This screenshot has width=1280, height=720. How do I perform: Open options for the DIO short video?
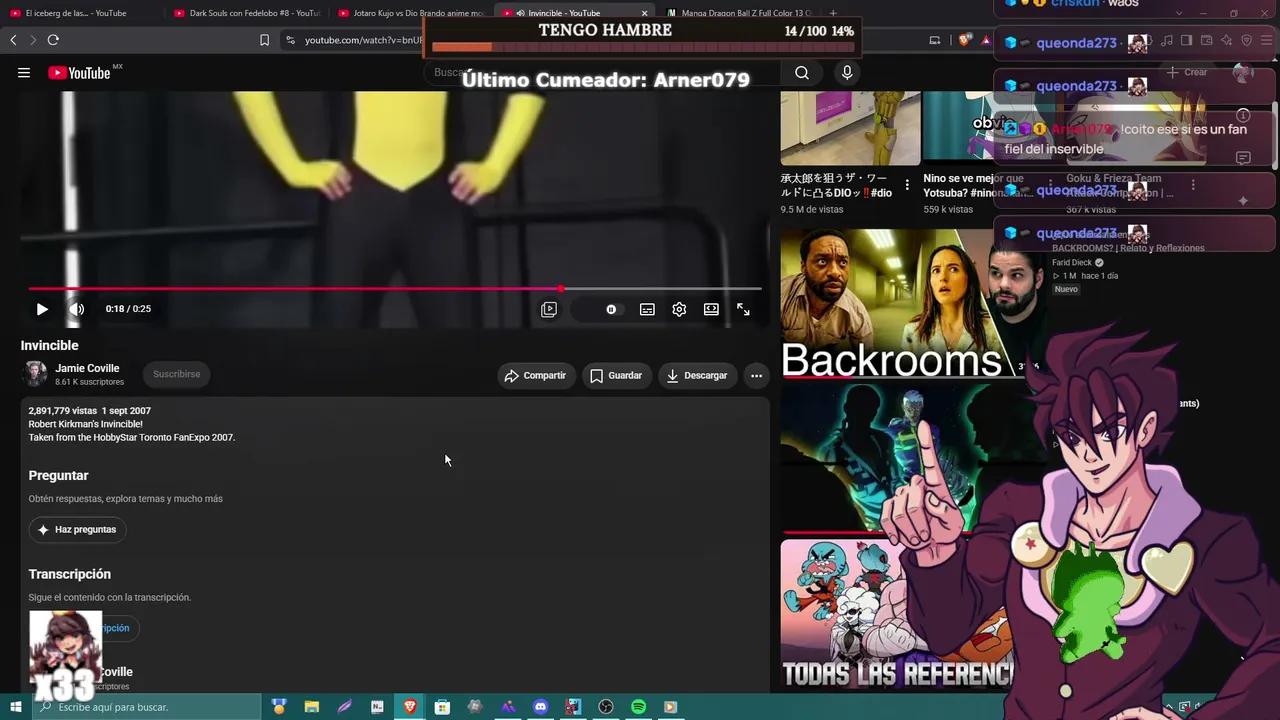(907, 185)
